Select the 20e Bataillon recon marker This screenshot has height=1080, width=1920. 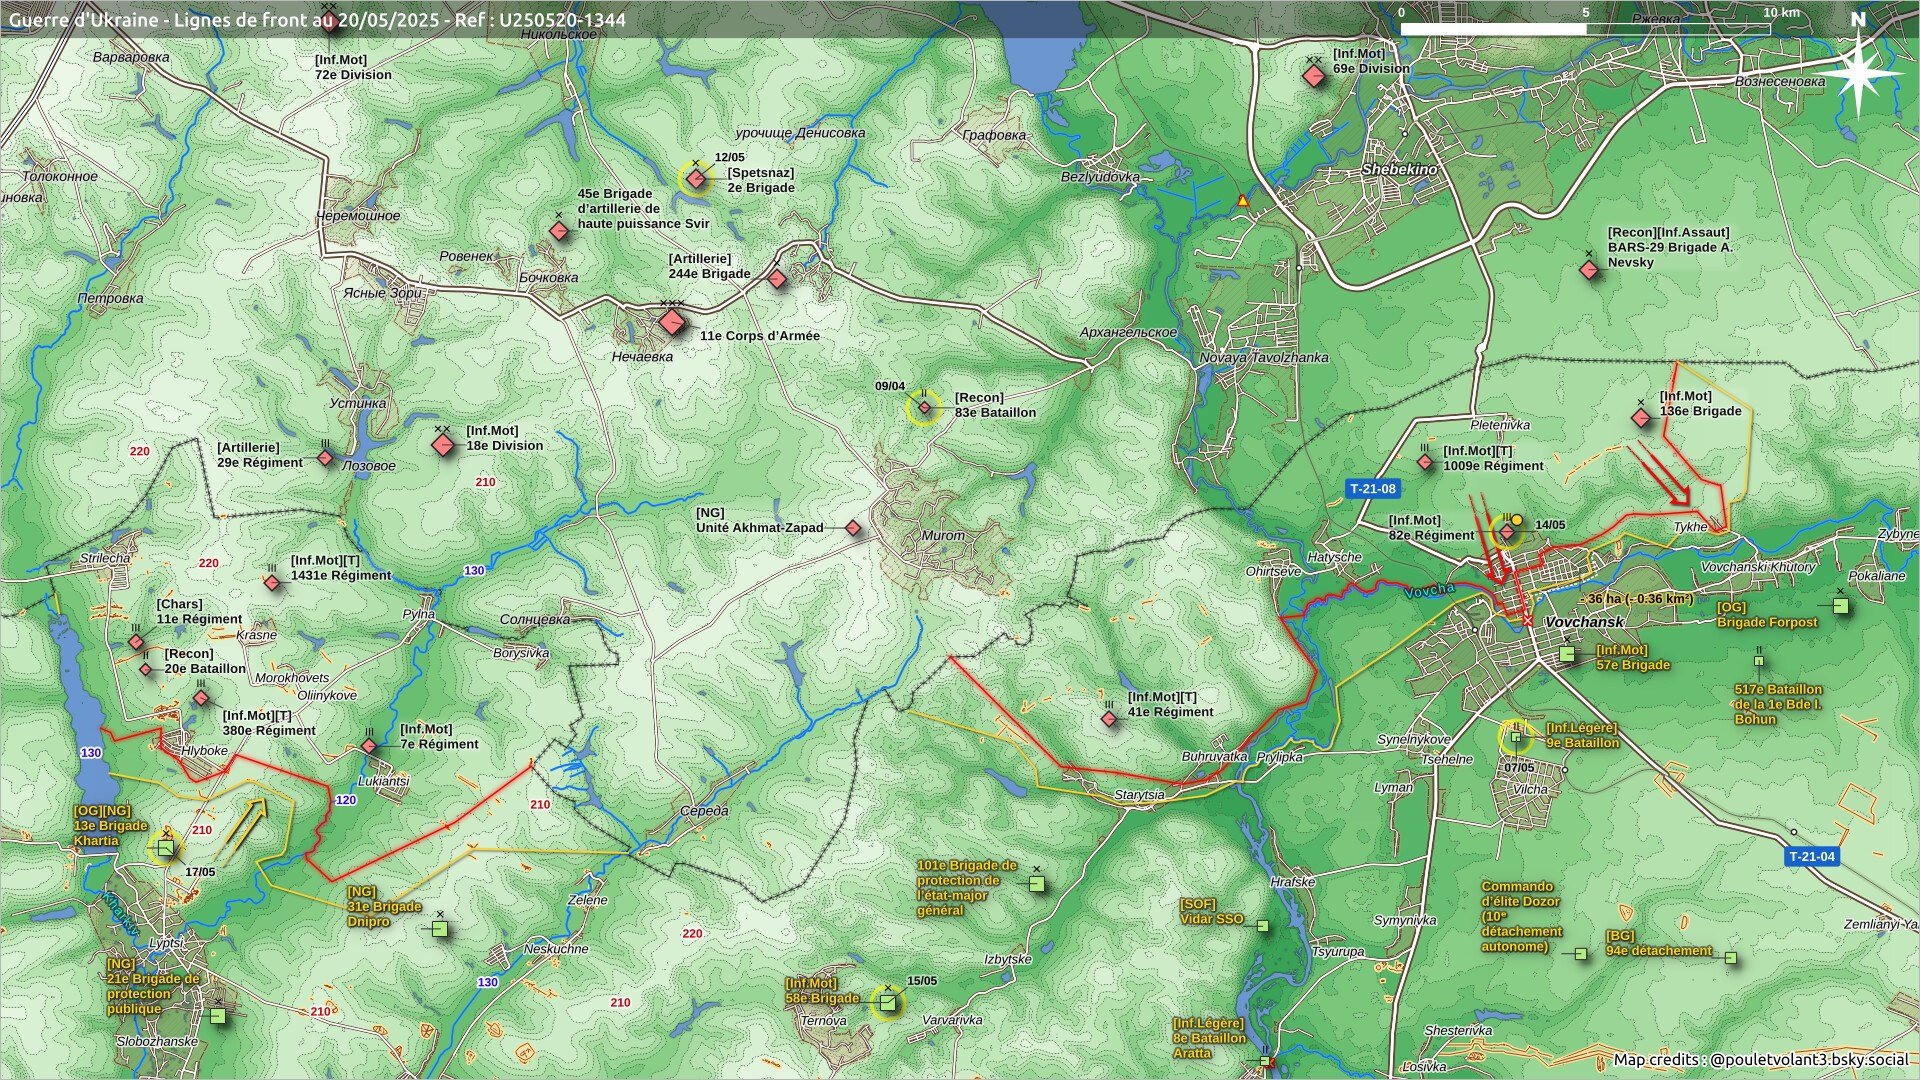[146, 669]
